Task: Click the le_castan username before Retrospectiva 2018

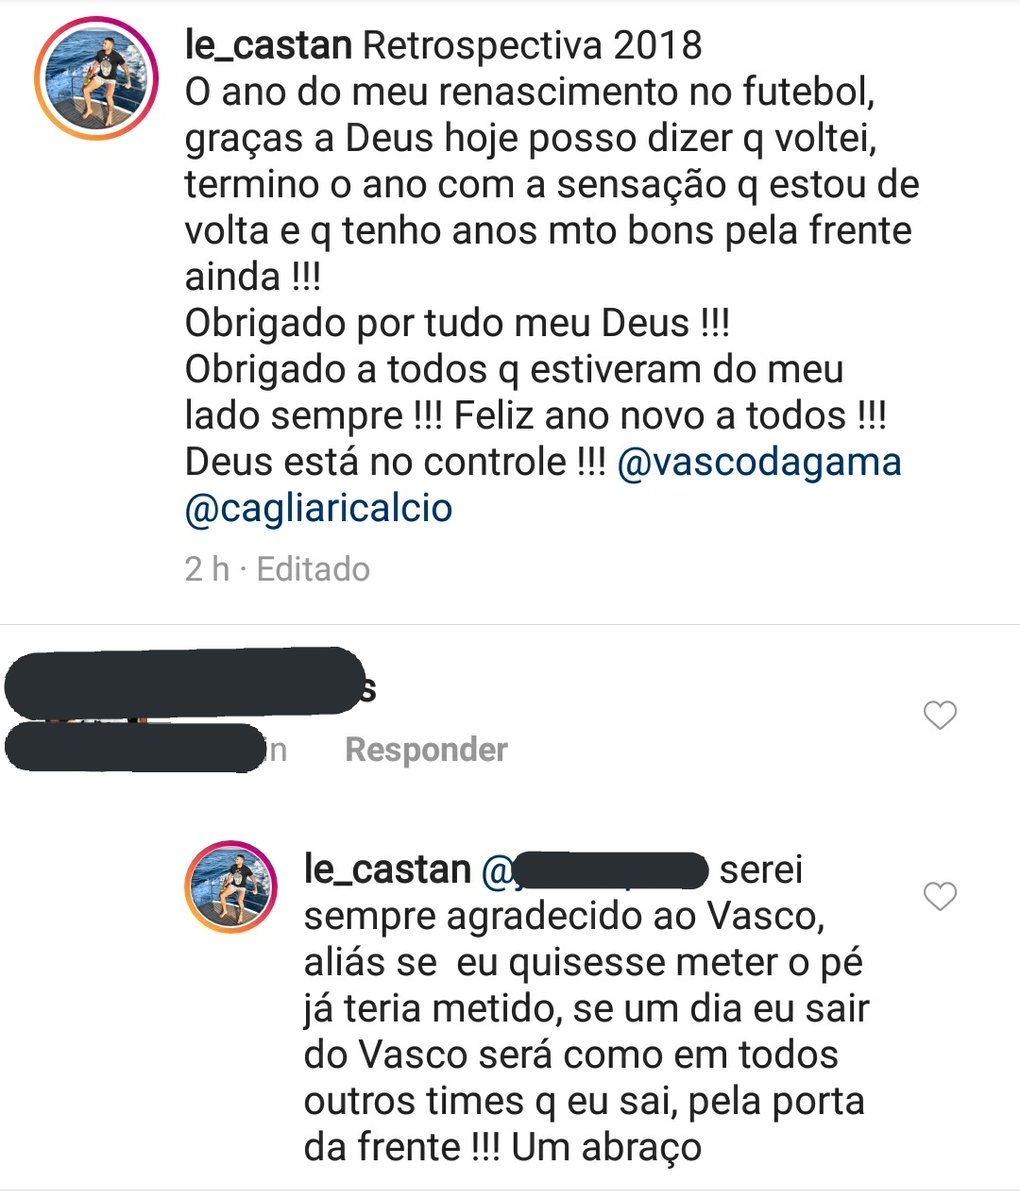Action: tap(268, 45)
